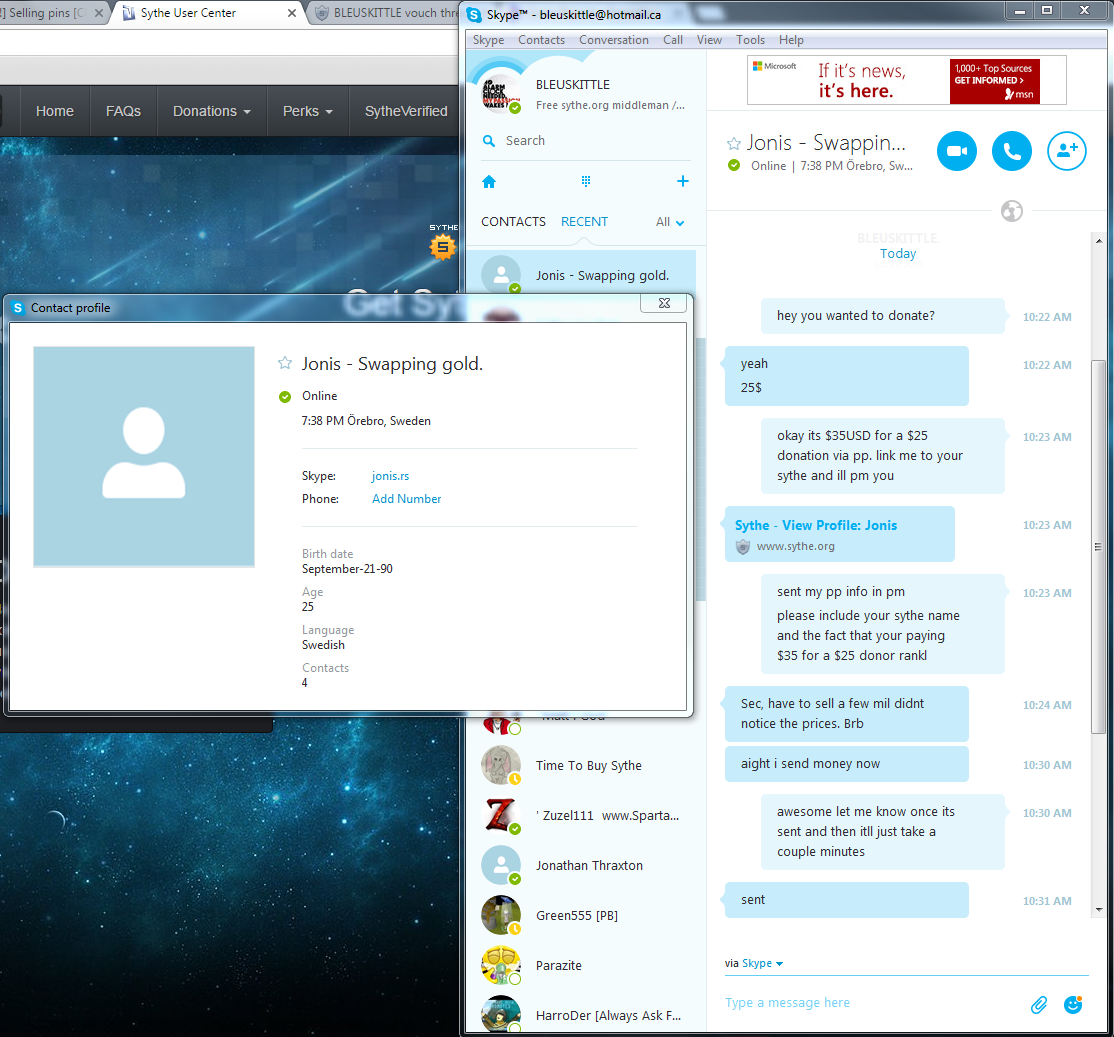
Task: Switch to the CONTACTS tab
Action: click(x=513, y=222)
